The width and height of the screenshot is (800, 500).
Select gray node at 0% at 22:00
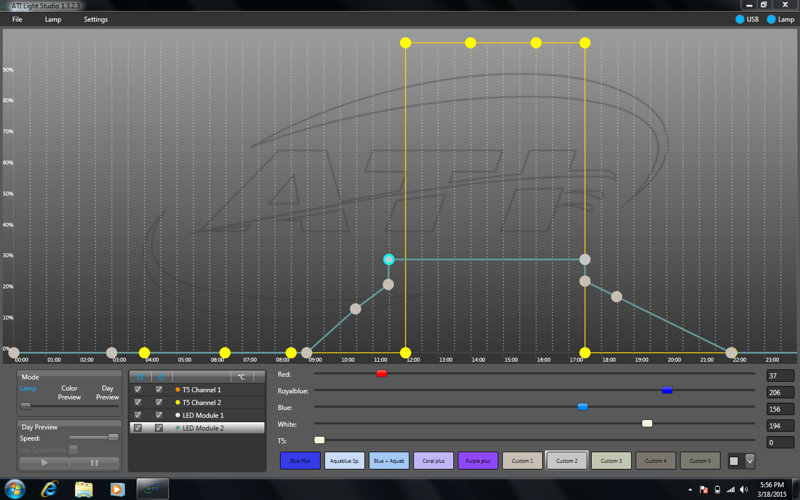pyautogui.click(x=731, y=353)
